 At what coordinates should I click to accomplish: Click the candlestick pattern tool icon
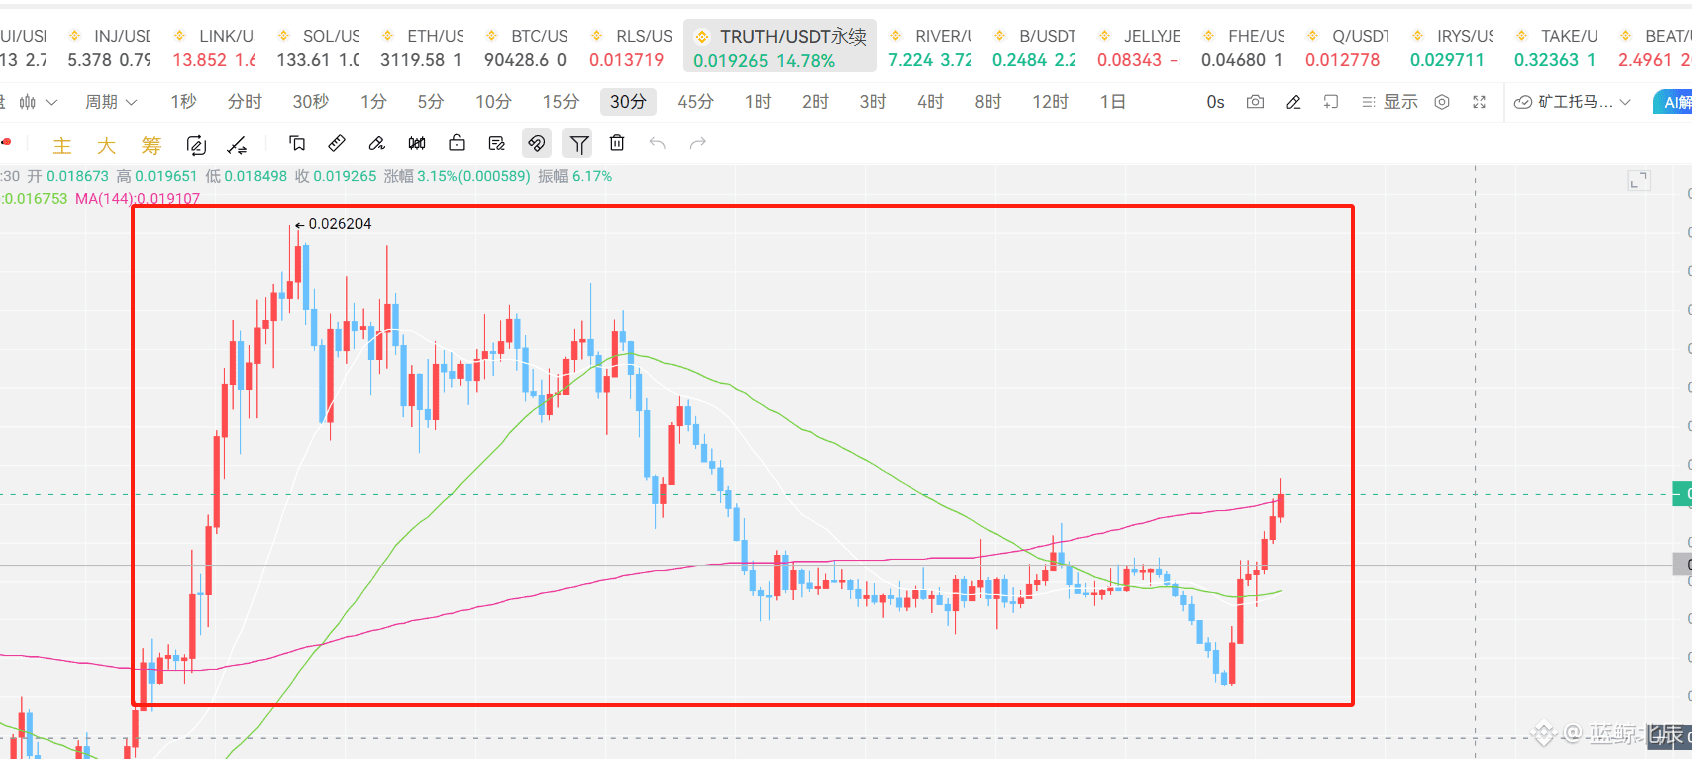(x=417, y=143)
